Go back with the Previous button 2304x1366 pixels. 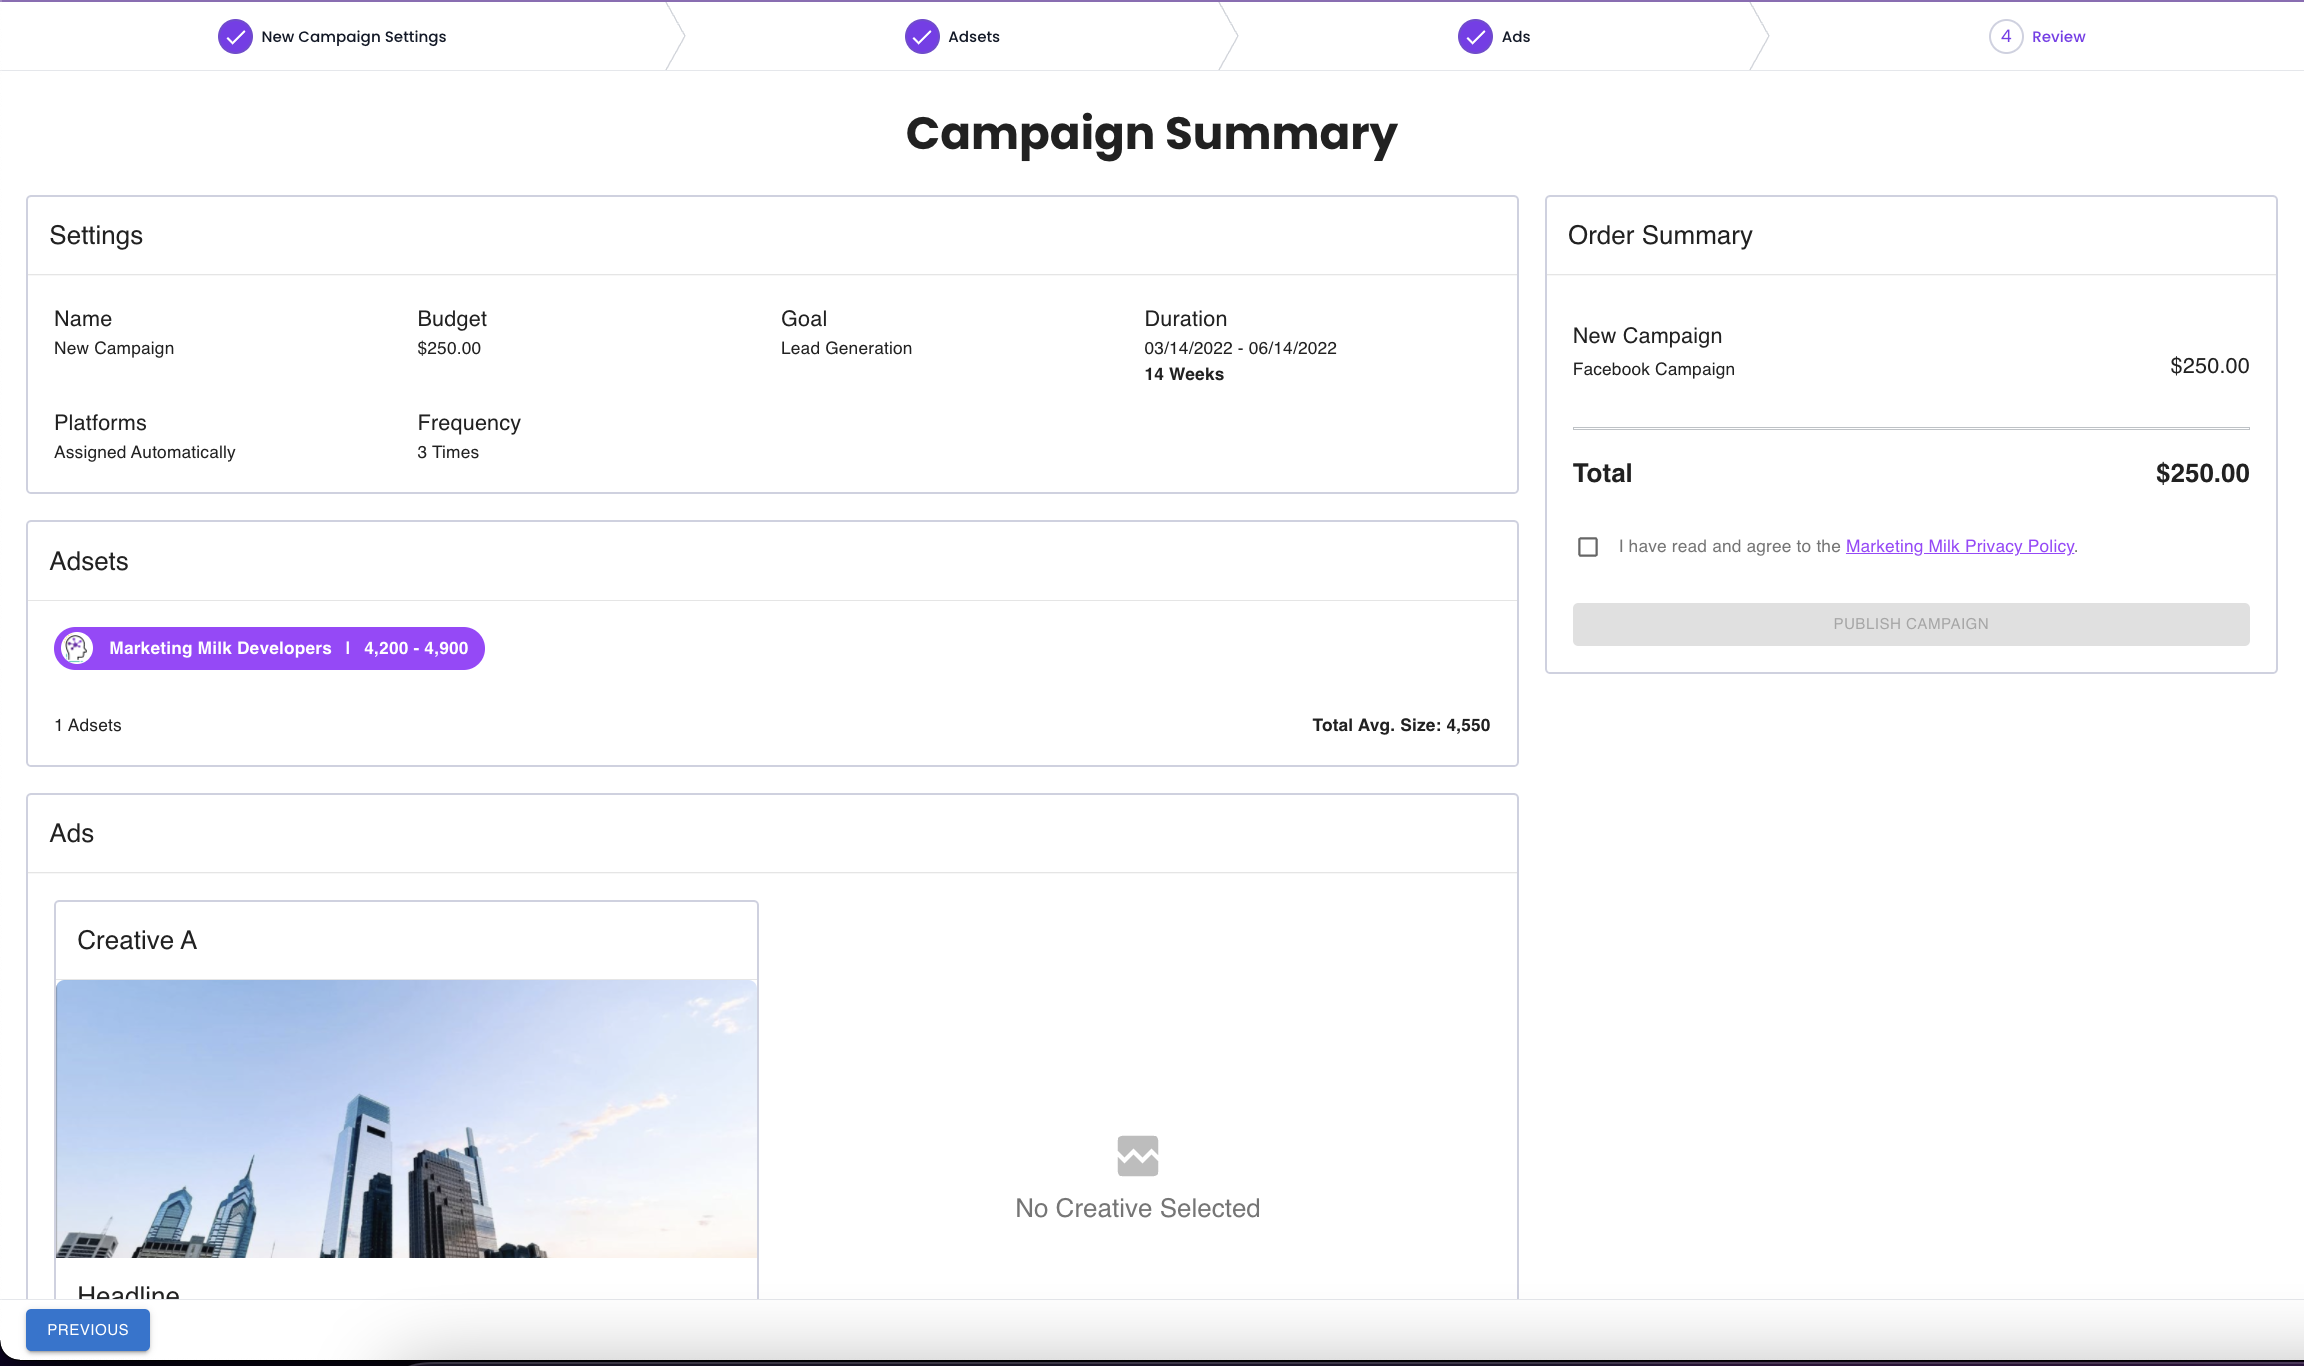[88, 1330]
